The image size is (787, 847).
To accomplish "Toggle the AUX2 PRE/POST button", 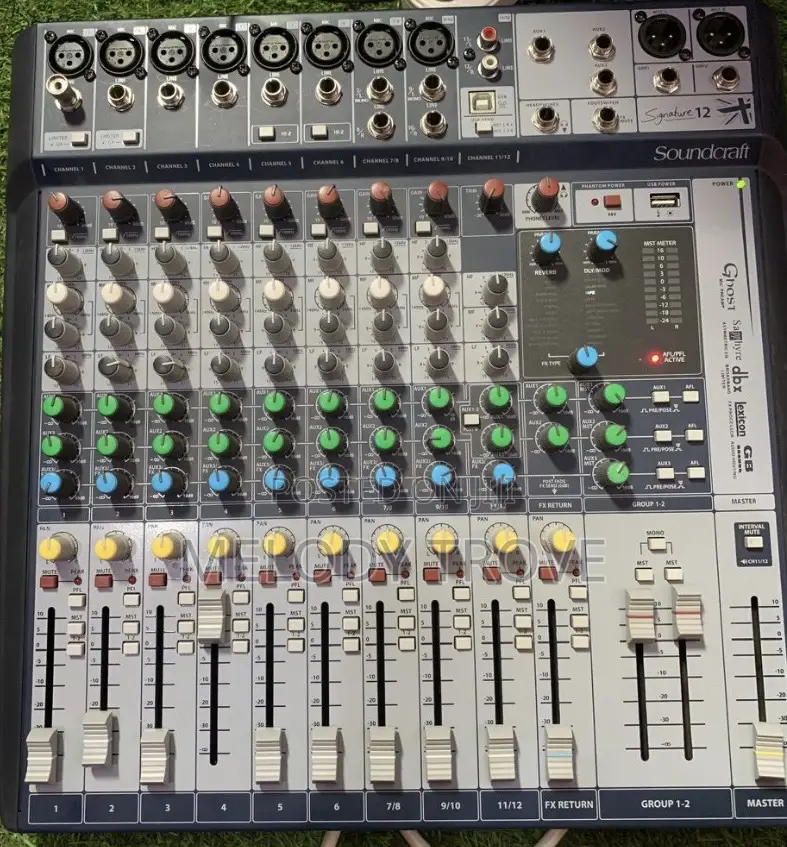I will 663,436.
